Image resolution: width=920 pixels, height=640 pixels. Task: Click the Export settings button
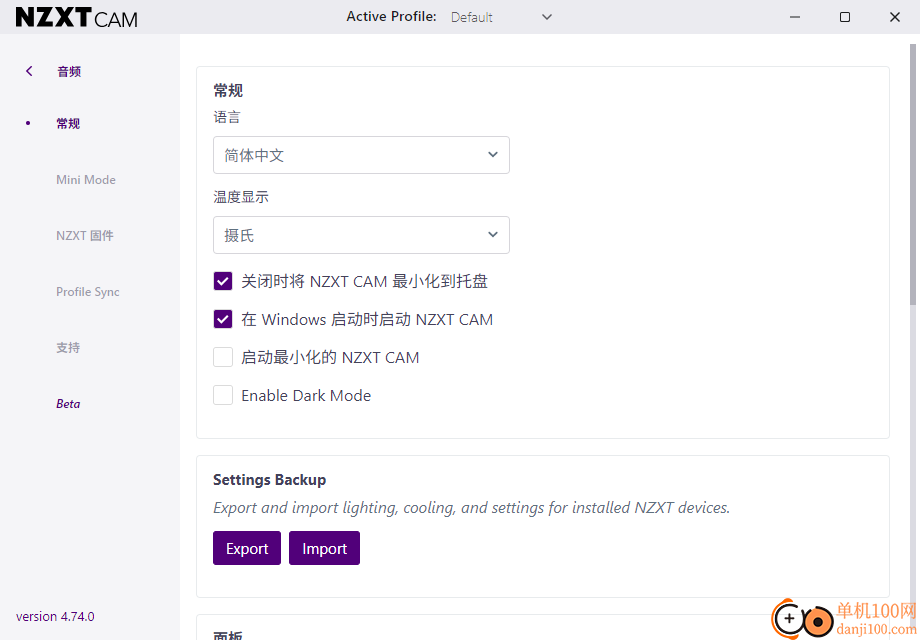tap(247, 548)
